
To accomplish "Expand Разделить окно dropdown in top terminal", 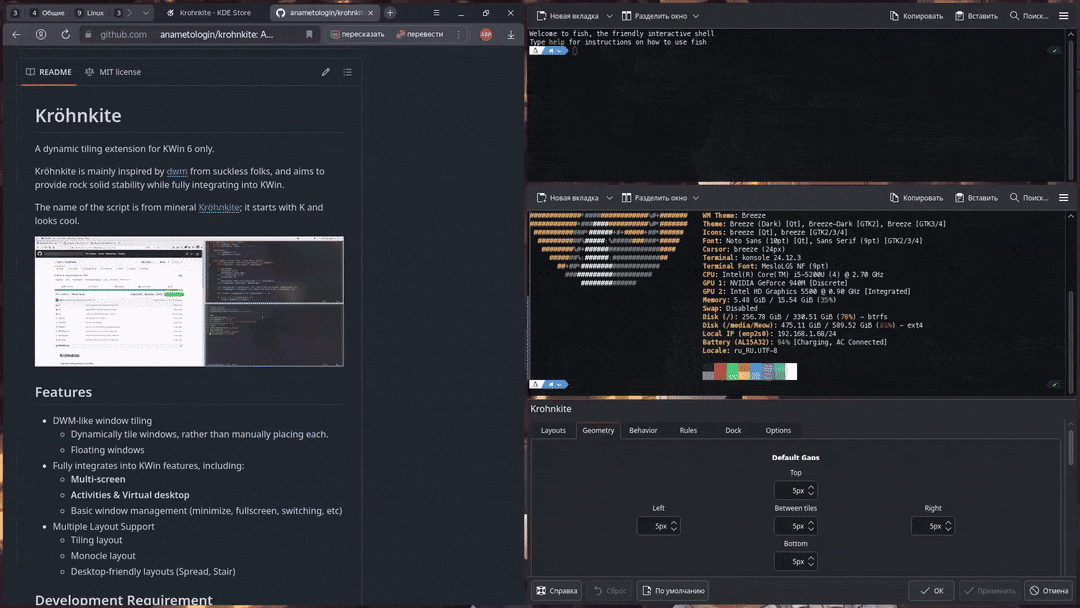I will 660,17.
